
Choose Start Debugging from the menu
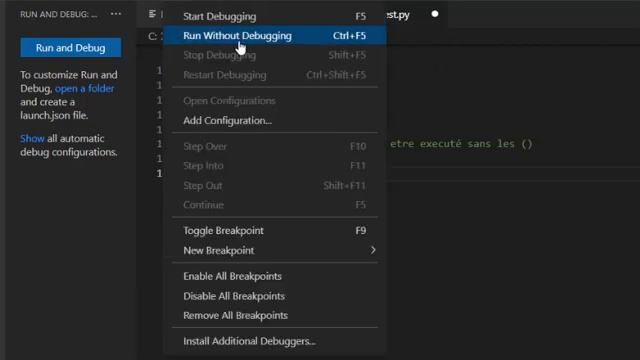[275, 16]
